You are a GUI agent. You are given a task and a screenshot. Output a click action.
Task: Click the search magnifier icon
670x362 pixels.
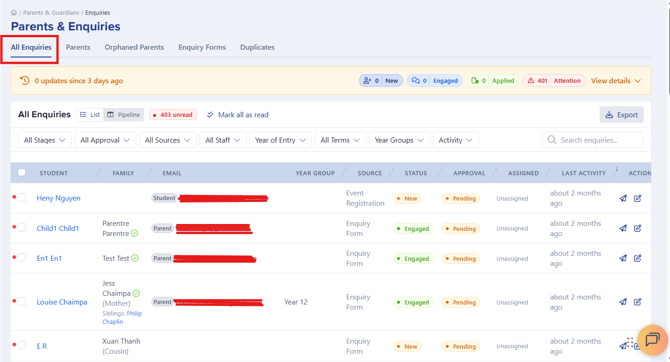coord(552,140)
